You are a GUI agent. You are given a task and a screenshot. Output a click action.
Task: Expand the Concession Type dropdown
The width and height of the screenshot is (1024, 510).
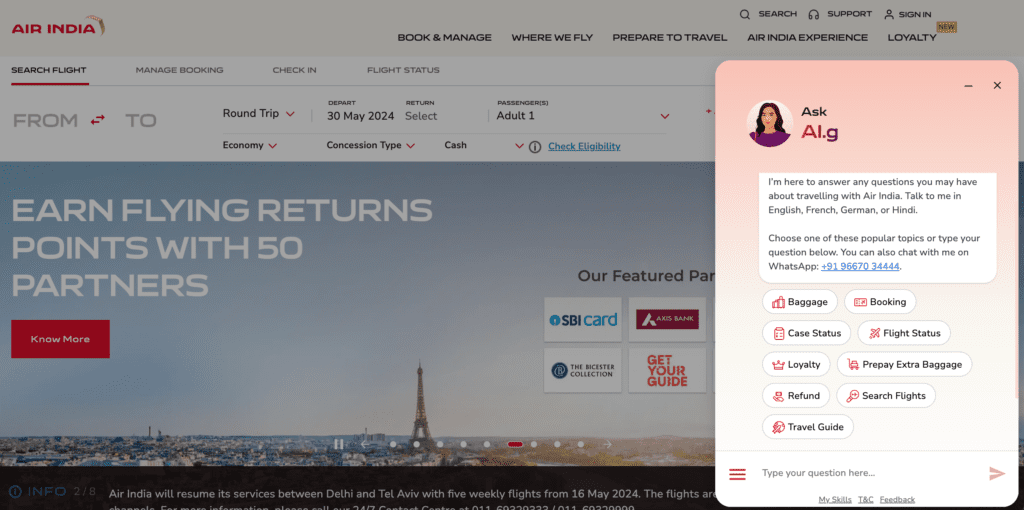point(371,146)
